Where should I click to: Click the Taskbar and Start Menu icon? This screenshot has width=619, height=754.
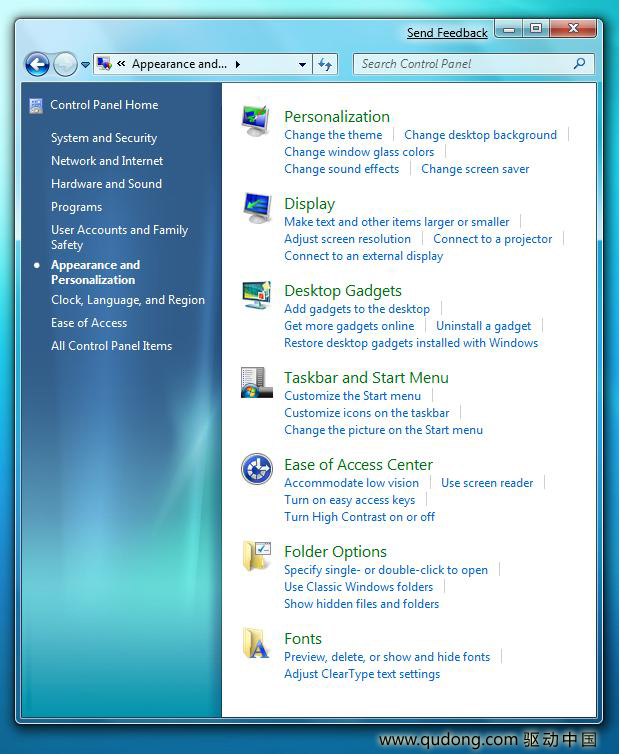pos(256,382)
